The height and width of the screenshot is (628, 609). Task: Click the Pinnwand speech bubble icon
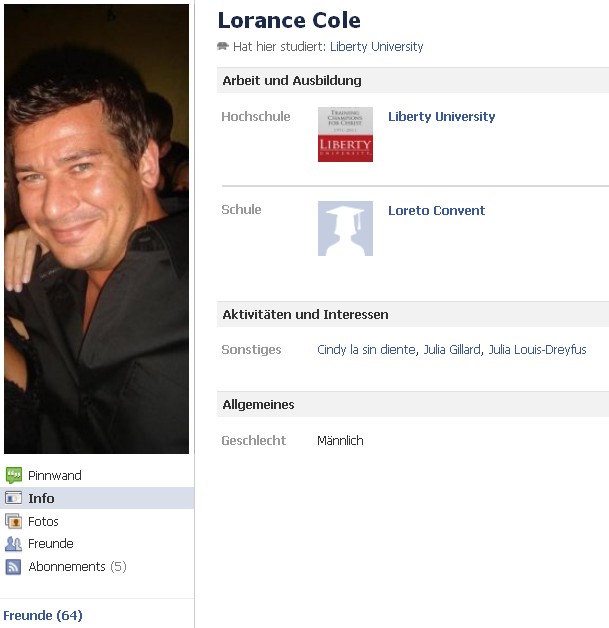[x=14, y=475]
